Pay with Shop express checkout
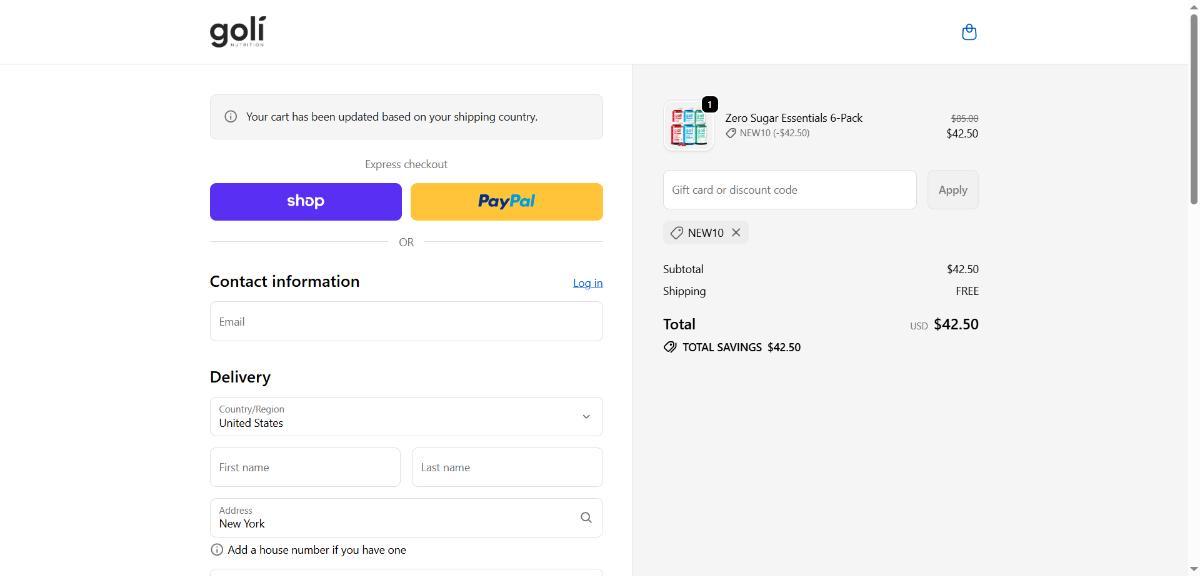The width and height of the screenshot is (1200, 576). pyautogui.click(x=305, y=201)
